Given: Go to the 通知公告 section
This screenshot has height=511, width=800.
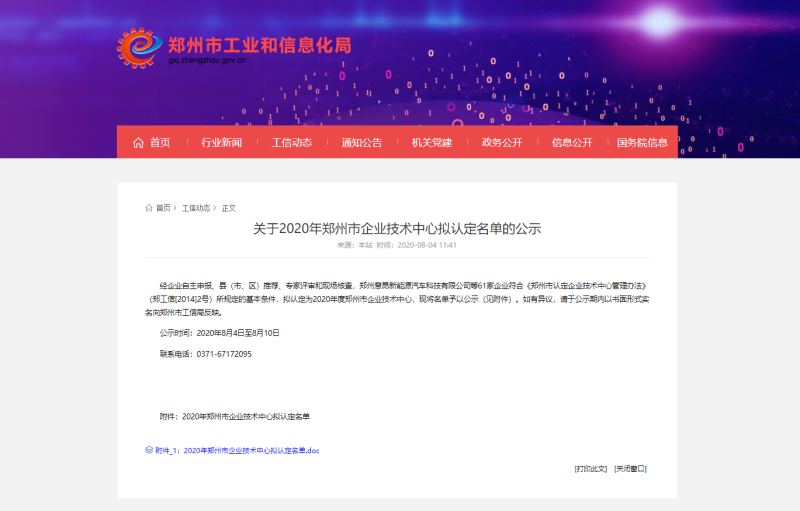Looking at the screenshot, I should (361, 142).
